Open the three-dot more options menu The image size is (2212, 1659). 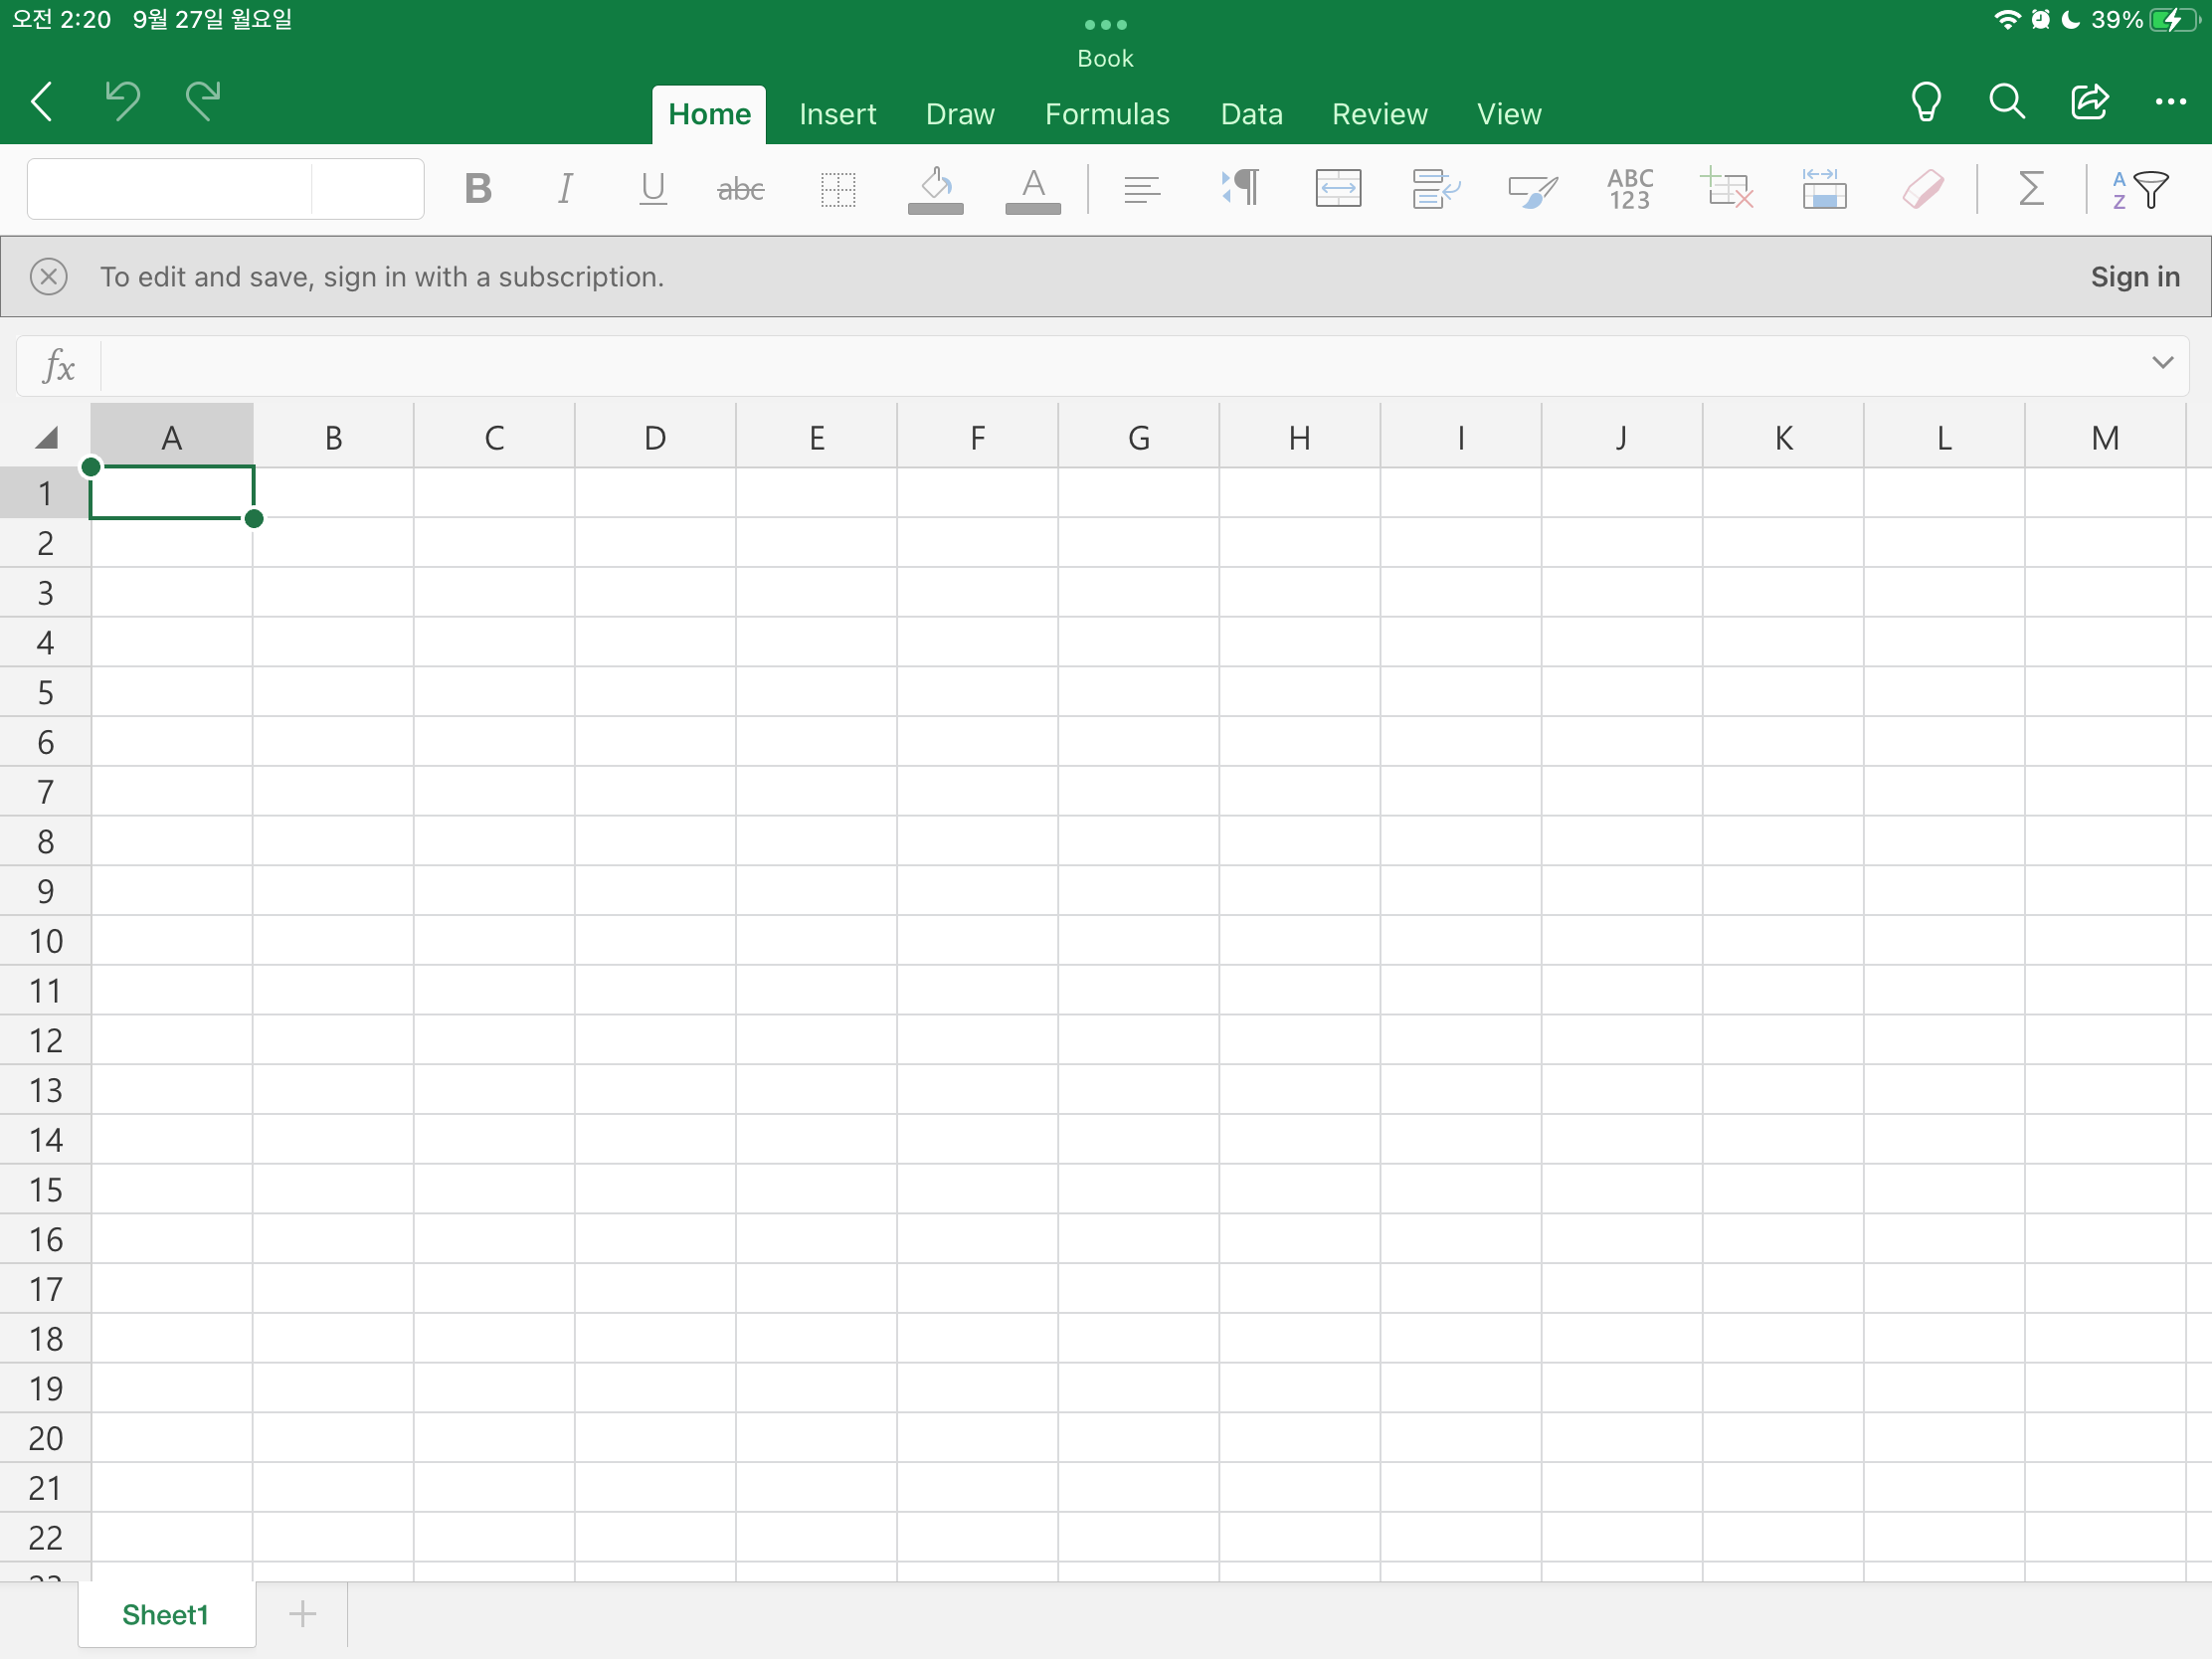click(2170, 101)
